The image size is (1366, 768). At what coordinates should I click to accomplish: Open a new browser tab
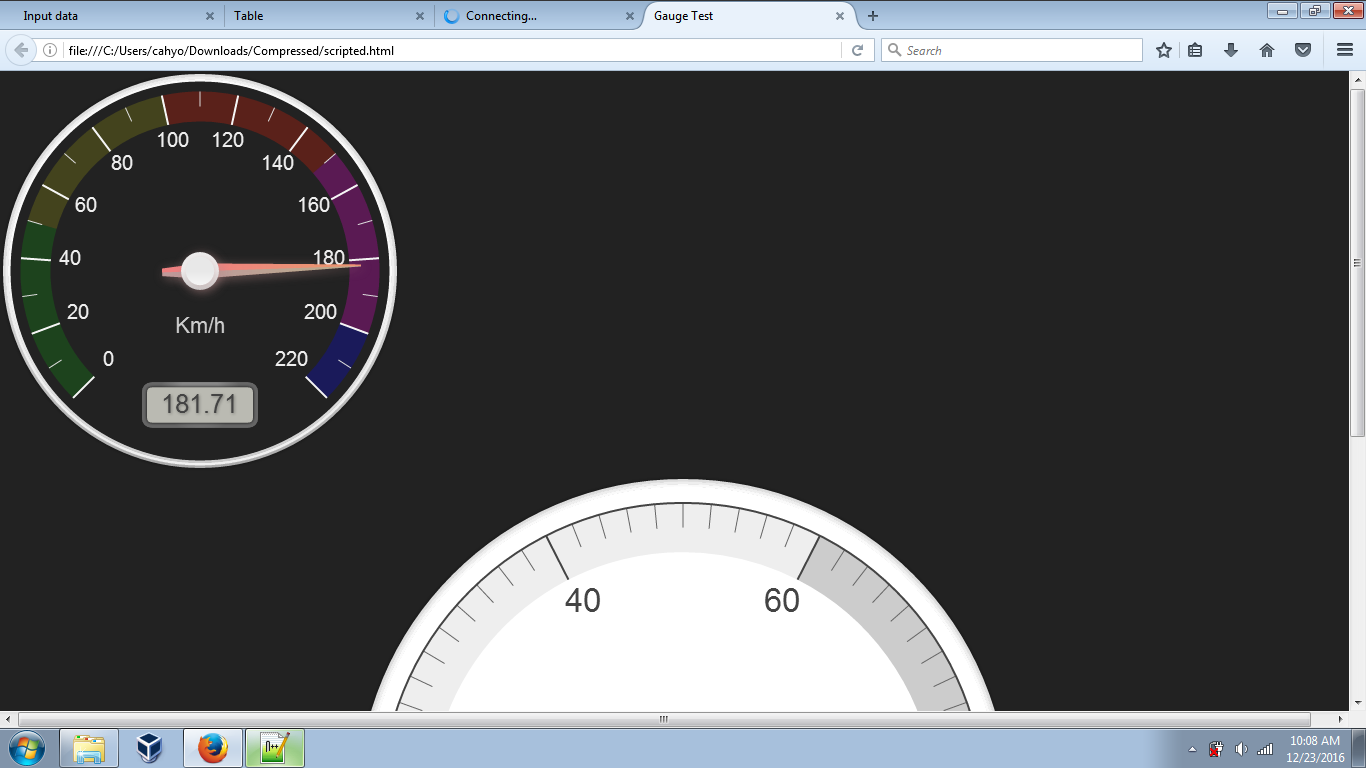click(x=874, y=16)
